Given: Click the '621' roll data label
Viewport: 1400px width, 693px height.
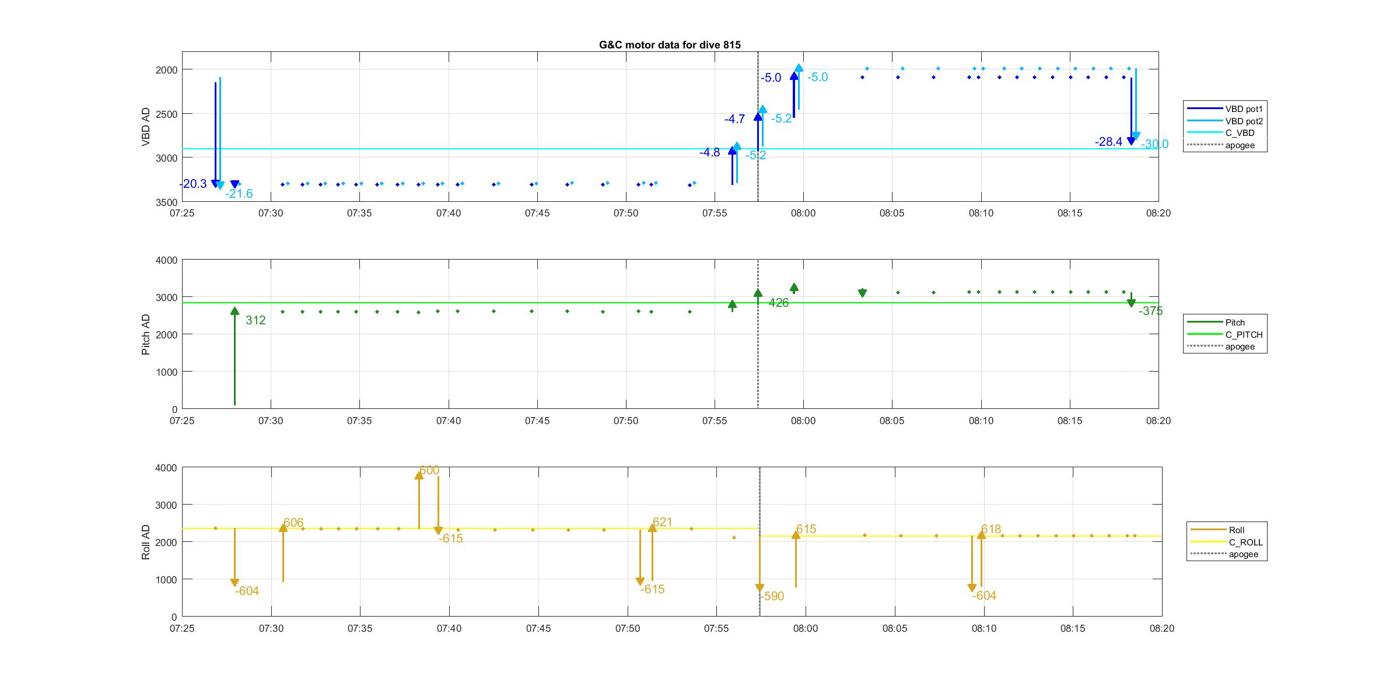Looking at the screenshot, I should coord(662,522).
